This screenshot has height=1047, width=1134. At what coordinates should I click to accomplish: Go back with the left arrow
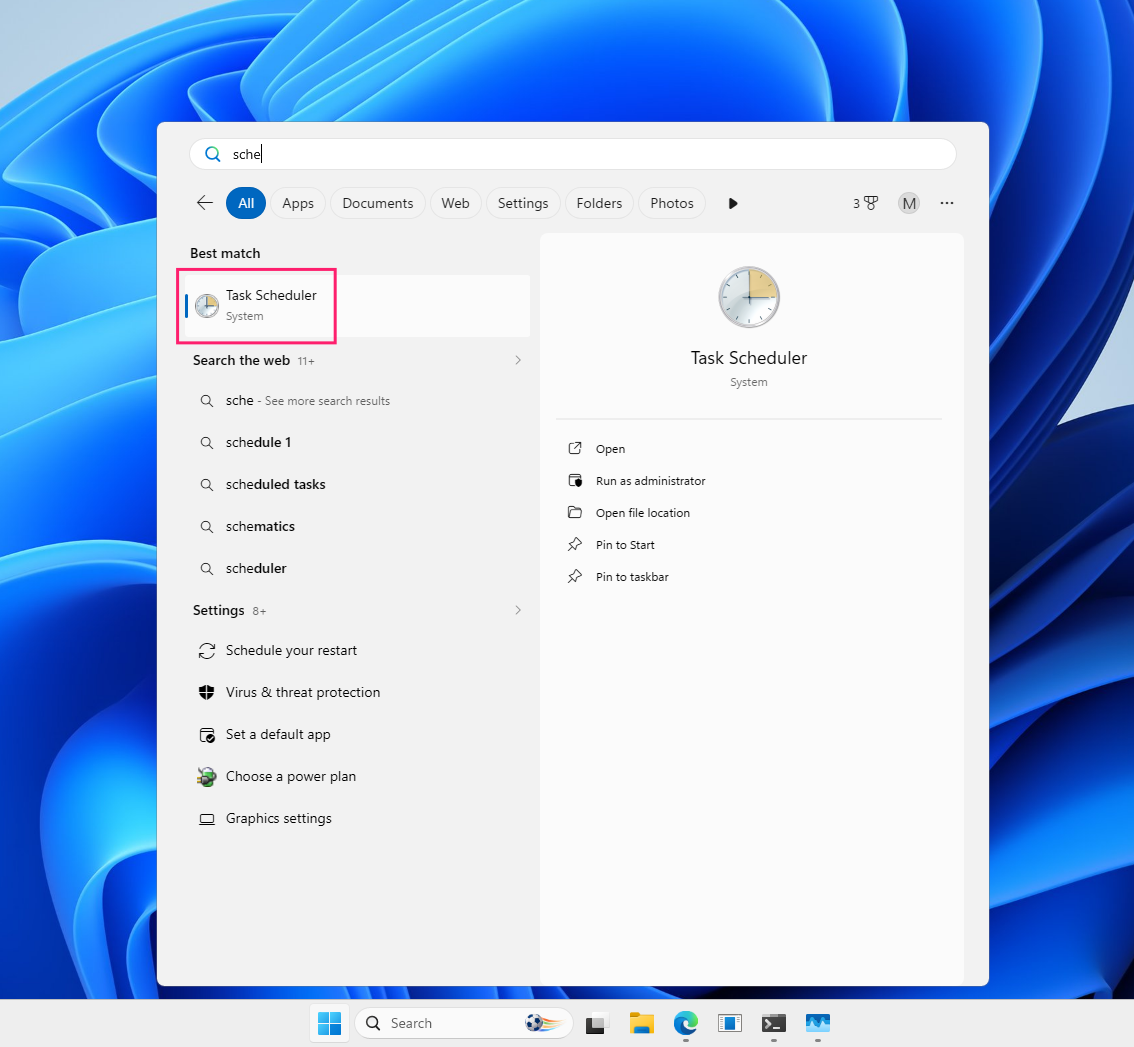(205, 203)
